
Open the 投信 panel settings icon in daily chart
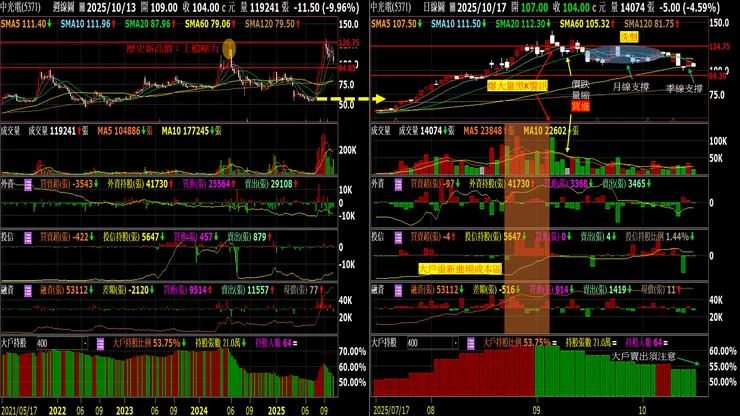pos(398,238)
